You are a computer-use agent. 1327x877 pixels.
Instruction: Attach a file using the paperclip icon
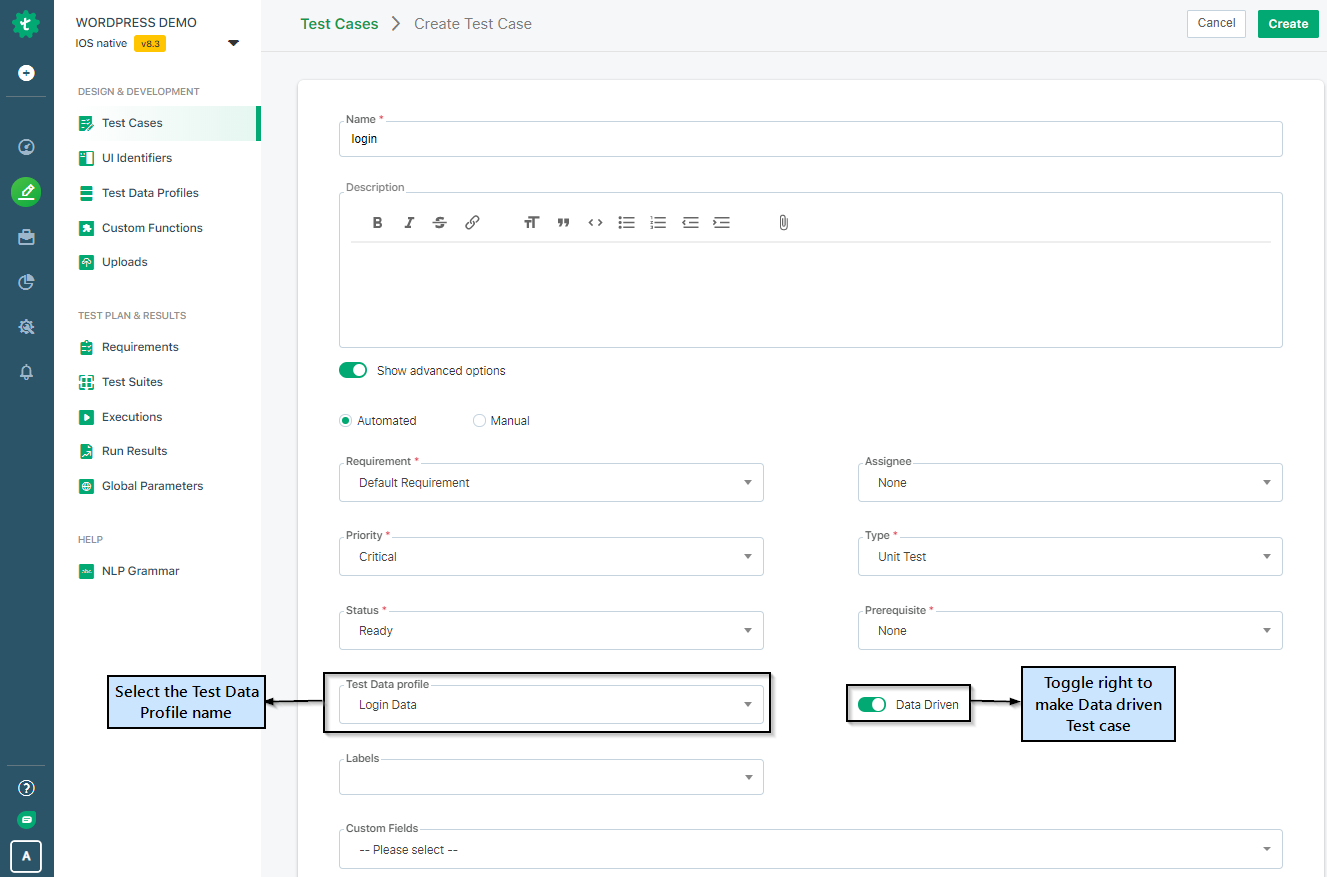[783, 222]
